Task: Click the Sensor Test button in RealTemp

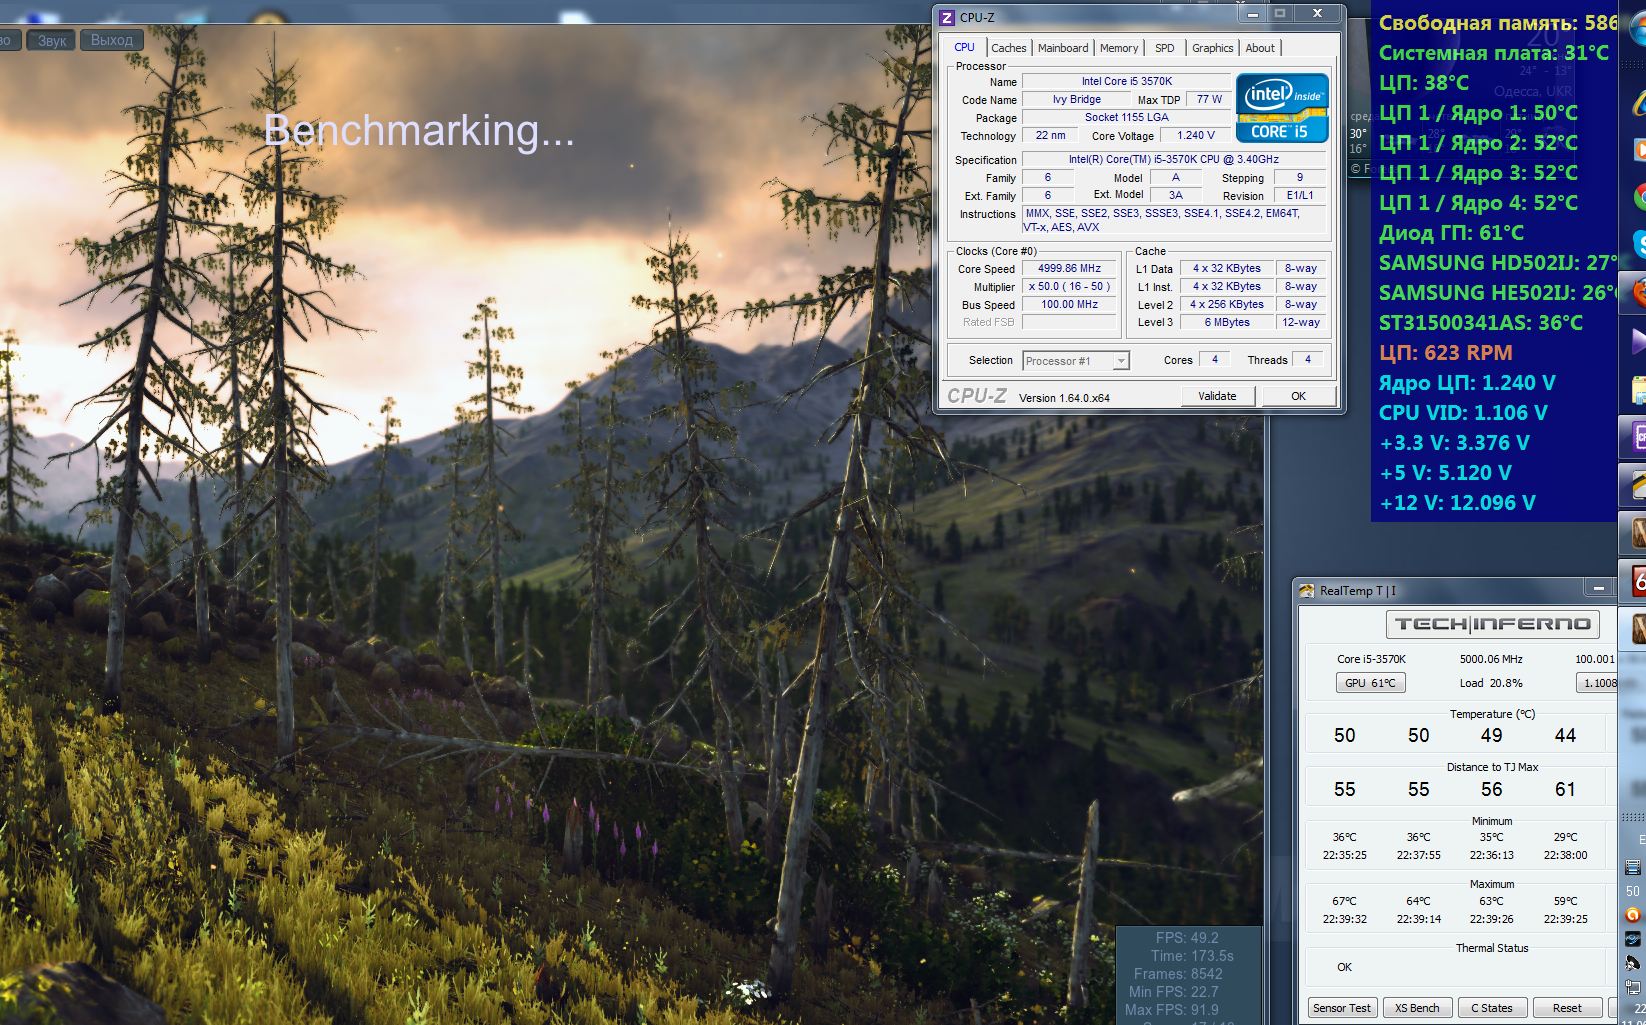Action: click(x=1342, y=1008)
